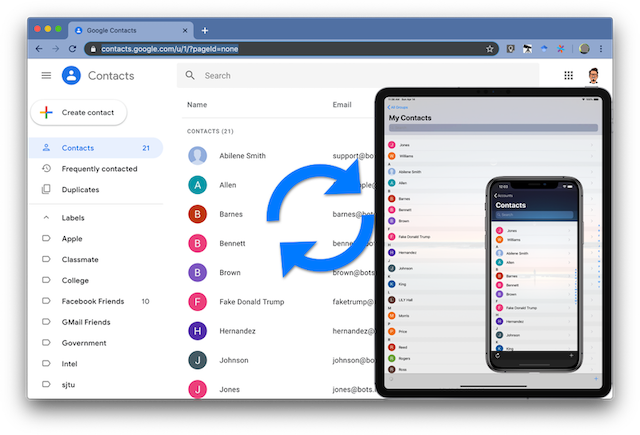
Task: Select Abilene Smith's avatar
Action: [198, 155]
